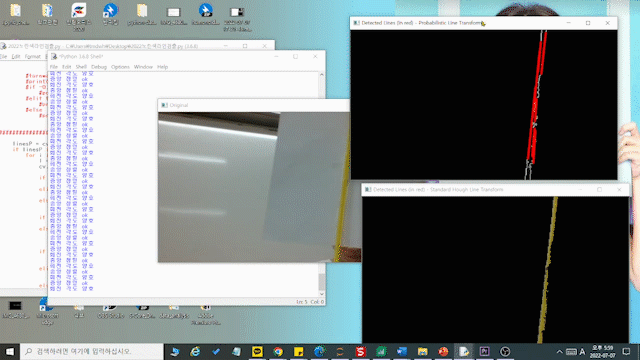Click the taskbar search box
Viewport: 640px width, 360px height.
point(92,351)
